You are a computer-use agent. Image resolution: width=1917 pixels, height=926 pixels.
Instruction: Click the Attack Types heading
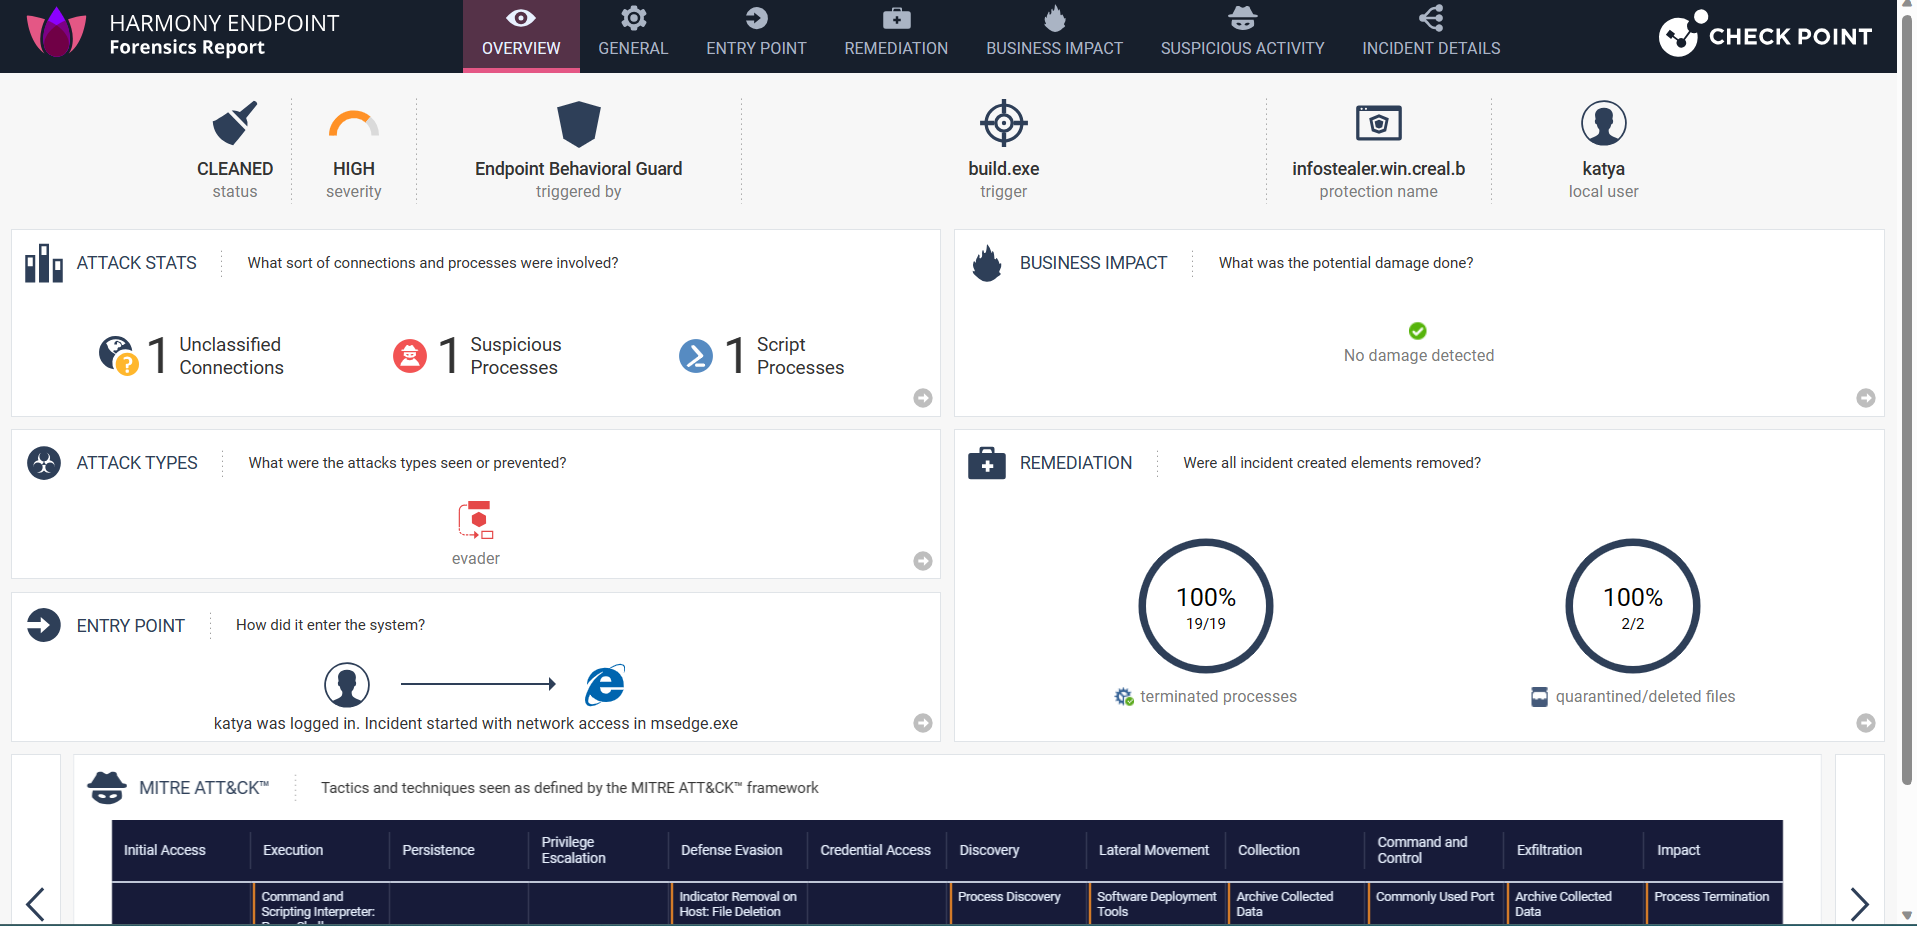tap(137, 463)
